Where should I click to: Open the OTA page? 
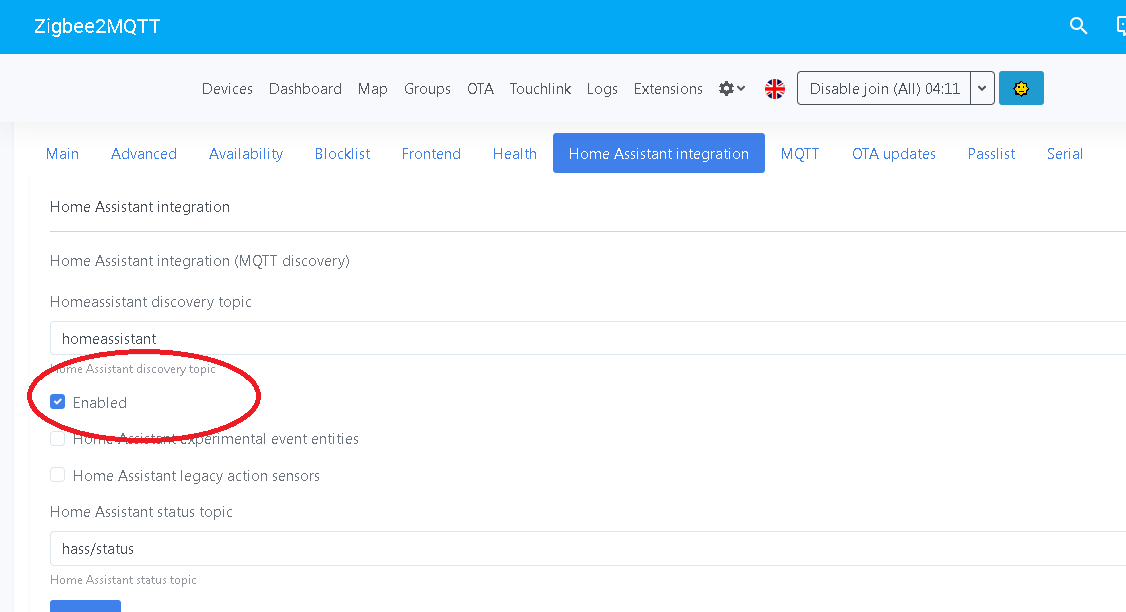480,88
